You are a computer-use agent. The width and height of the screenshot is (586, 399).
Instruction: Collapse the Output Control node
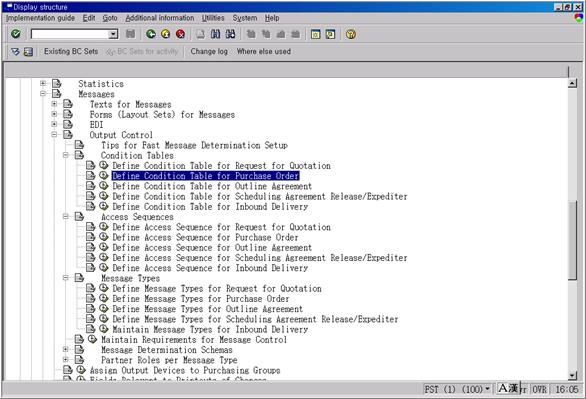[54, 134]
